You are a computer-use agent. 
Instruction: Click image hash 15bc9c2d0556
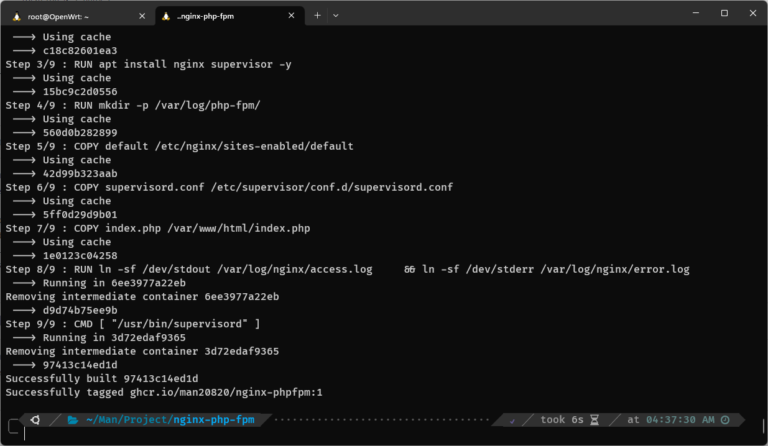click(80, 92)
